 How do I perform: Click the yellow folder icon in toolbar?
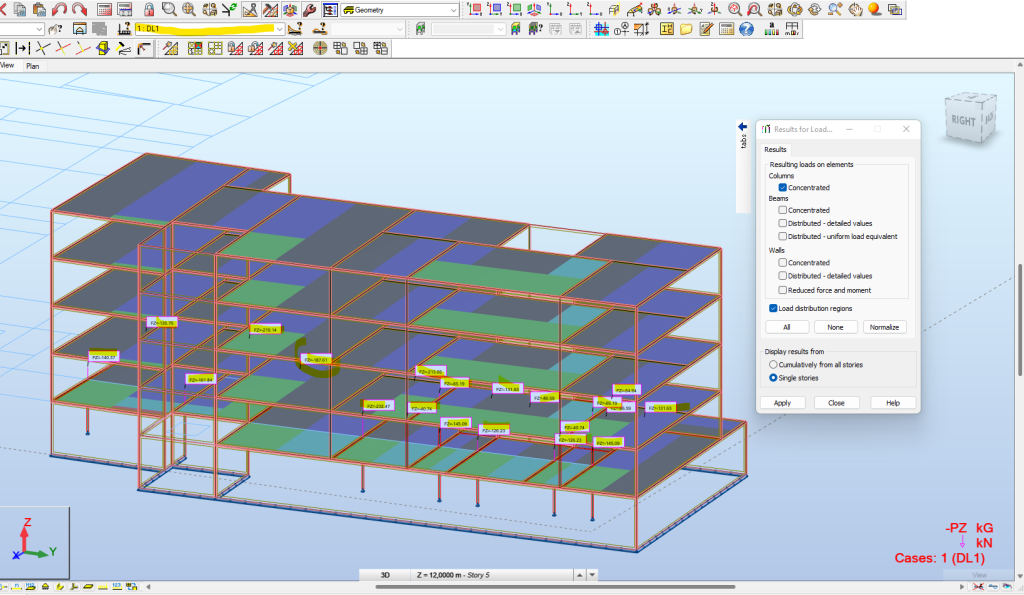pyautogui.click(x=686, y=29)
